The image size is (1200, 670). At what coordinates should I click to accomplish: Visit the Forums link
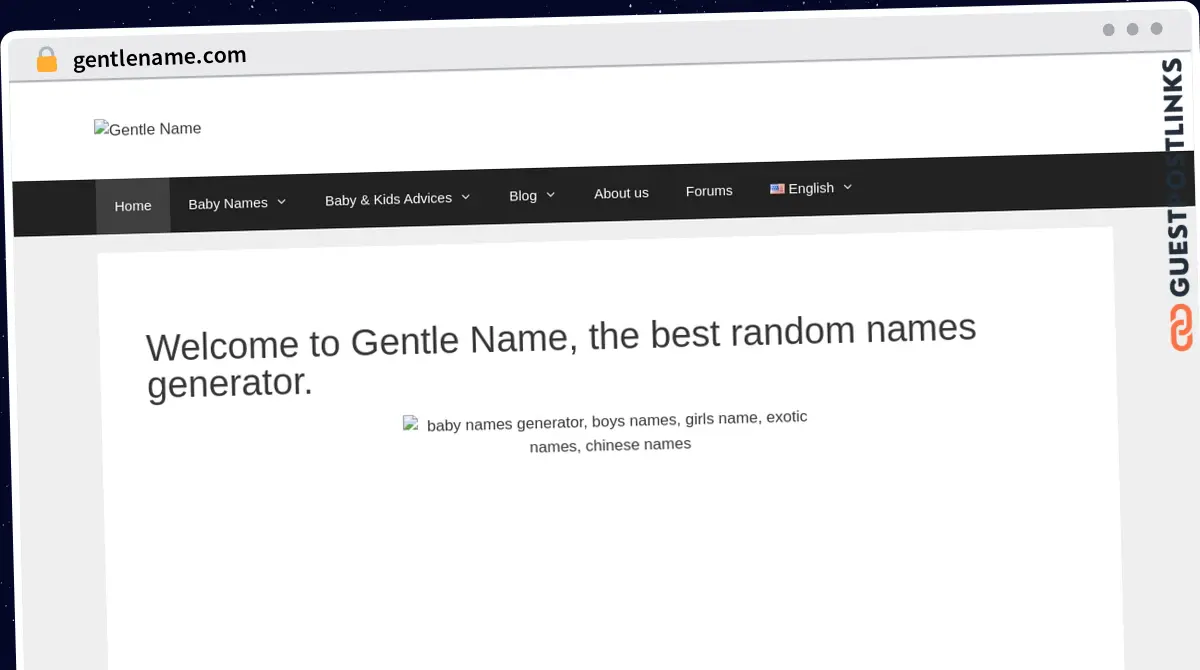point(709,191)
